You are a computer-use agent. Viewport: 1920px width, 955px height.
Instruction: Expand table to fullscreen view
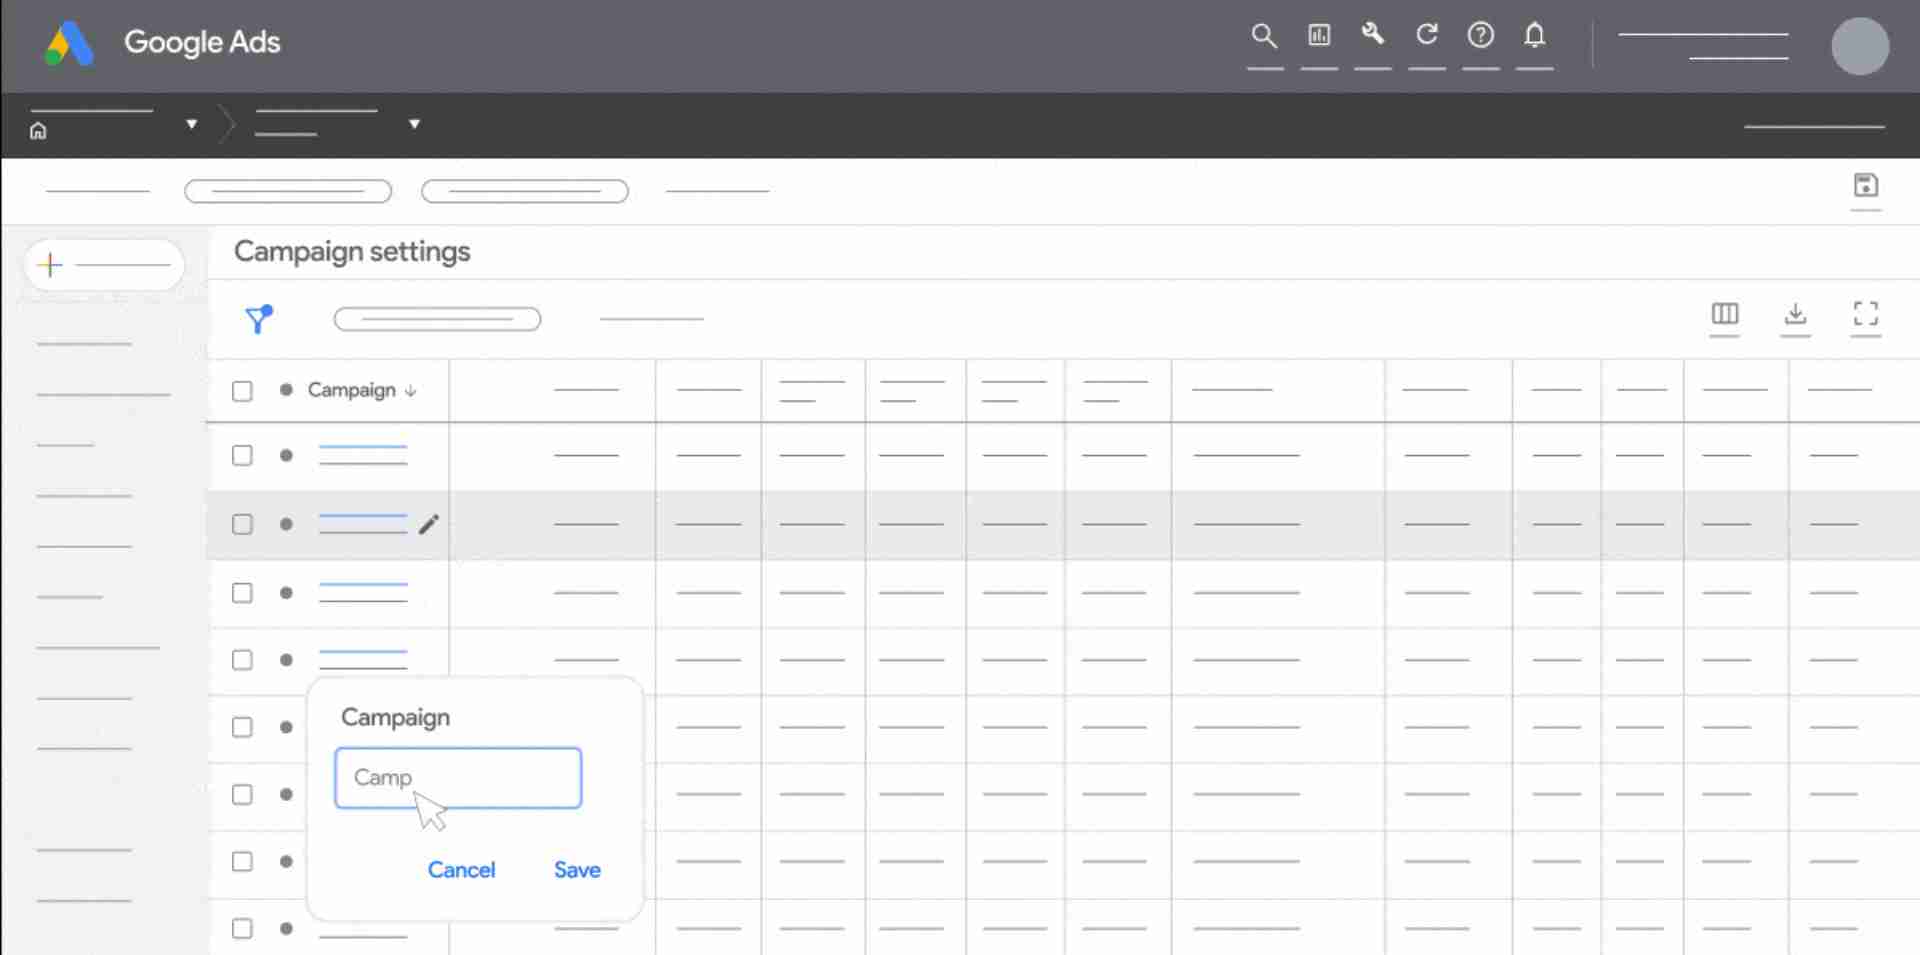pyautogui.click(x=1866, y=318)
